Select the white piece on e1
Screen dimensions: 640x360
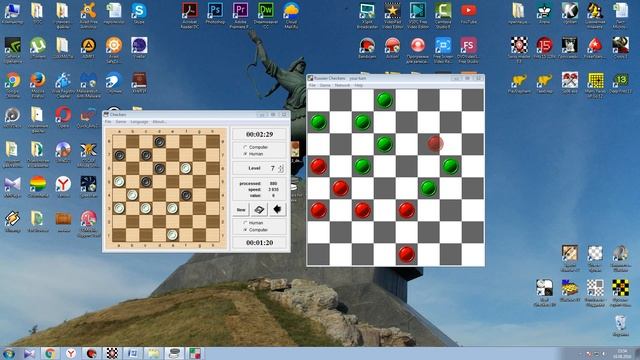click(172, 235)
